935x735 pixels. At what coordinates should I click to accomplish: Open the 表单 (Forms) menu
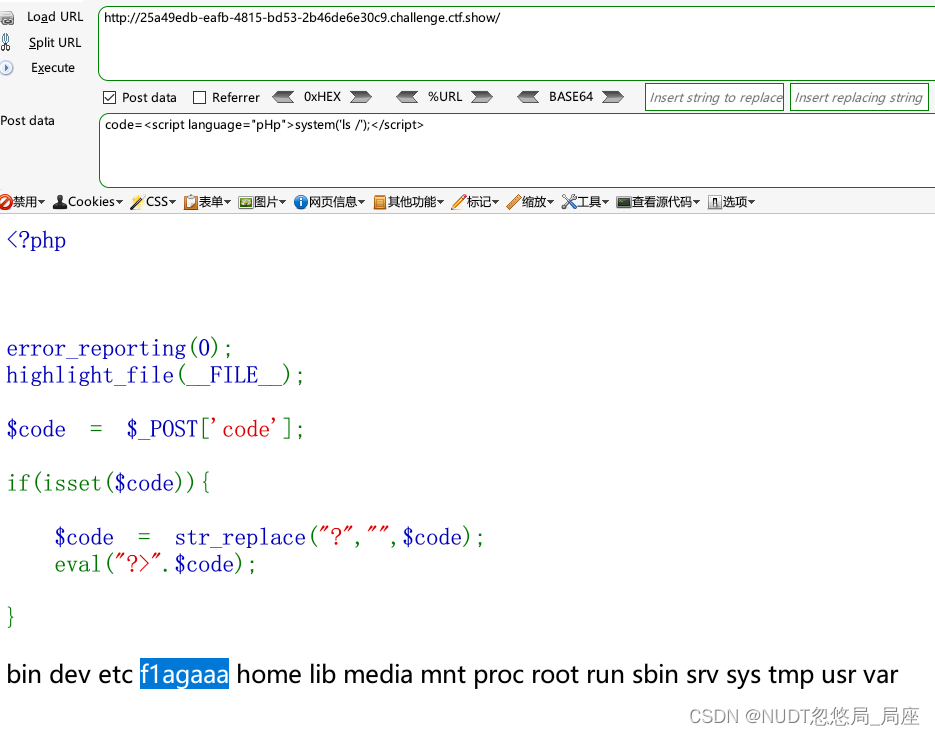[x=207, y=202]
